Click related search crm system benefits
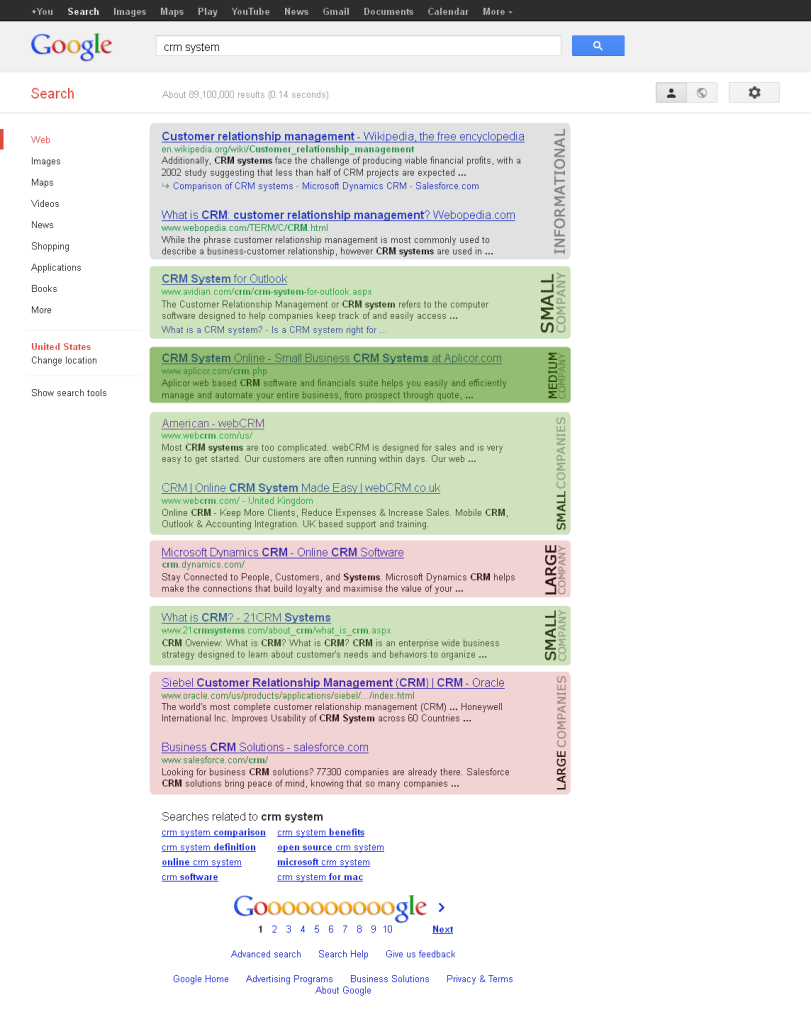 click(321, 833)
